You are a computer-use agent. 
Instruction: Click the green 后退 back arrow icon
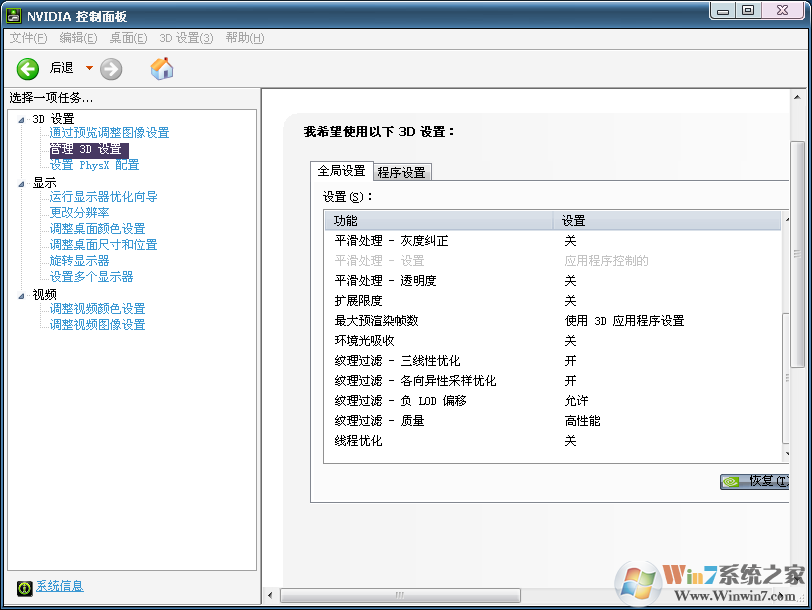pyautogui.click(x=27, y=68)
